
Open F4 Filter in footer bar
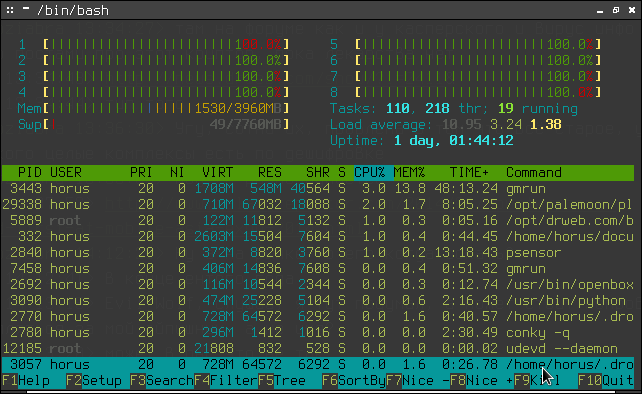tap(226, 380)
